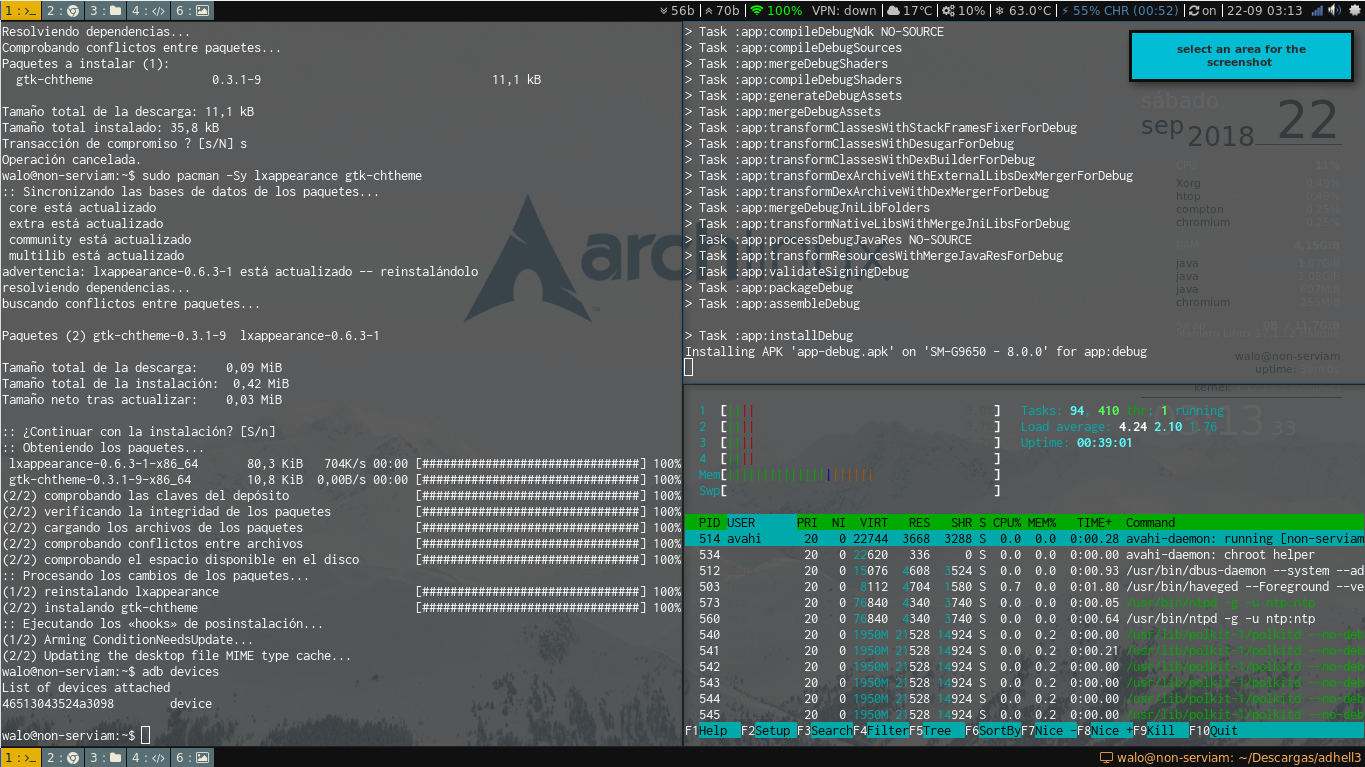The width and height of the screenshot is (1365, 767).
Task: Click the device ID 46513043524a3098
Action: click(58, 703)
